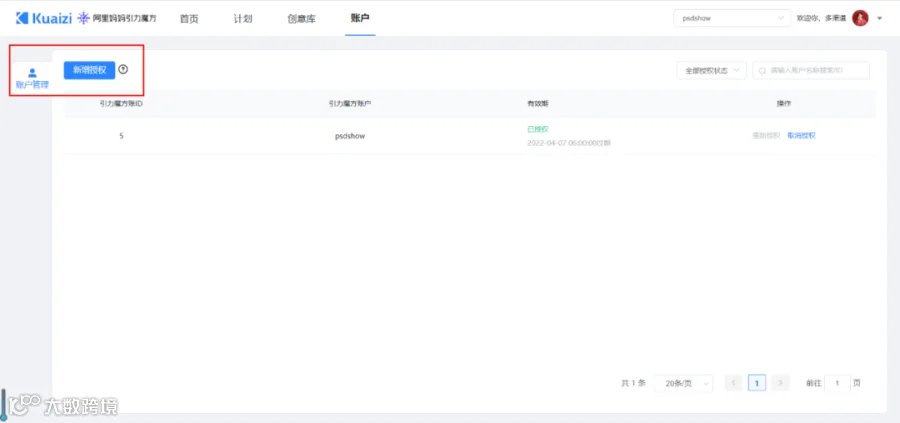Screen dimensions: 900x423
Task: Click the 引力魔方账户 column header
Action: [350, 103]
